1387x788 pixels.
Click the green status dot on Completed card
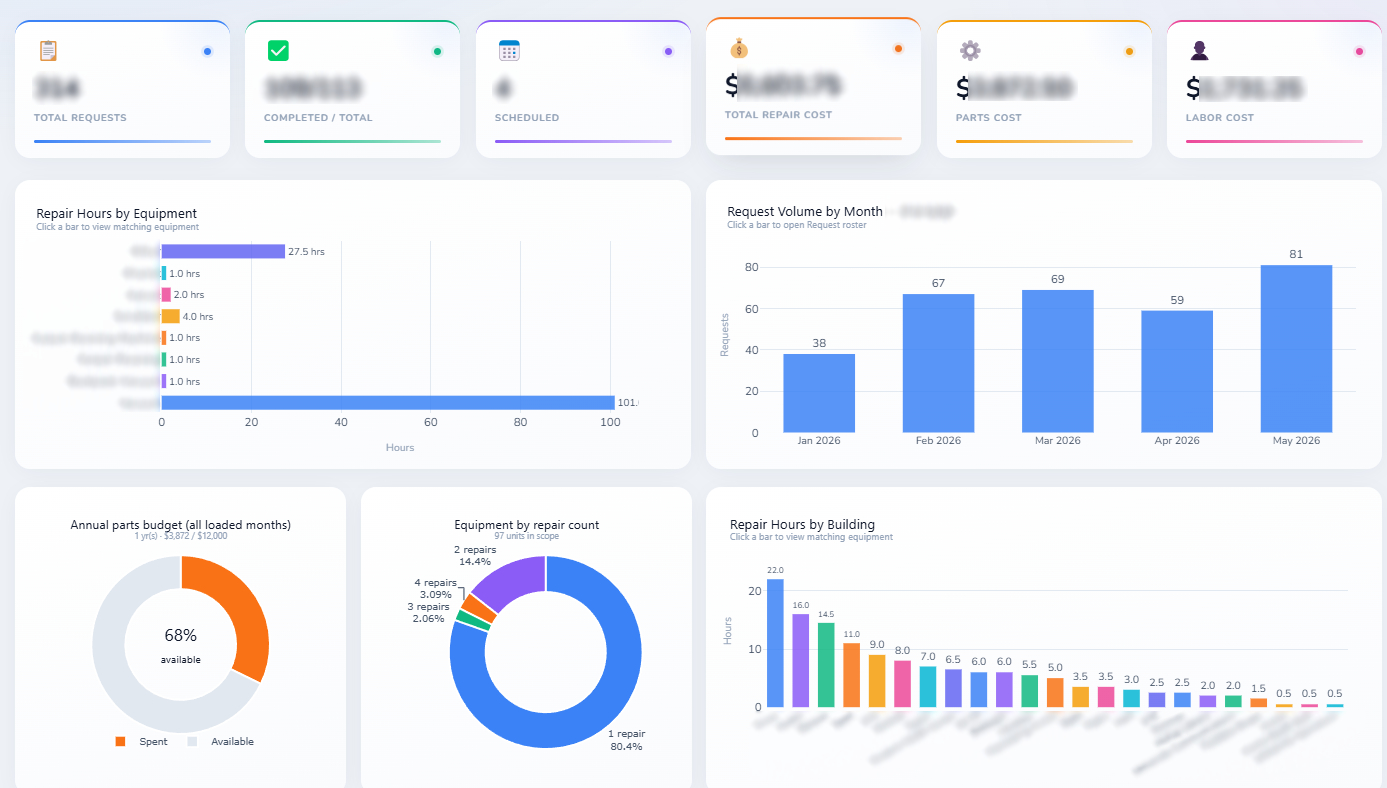pos(437,51)
